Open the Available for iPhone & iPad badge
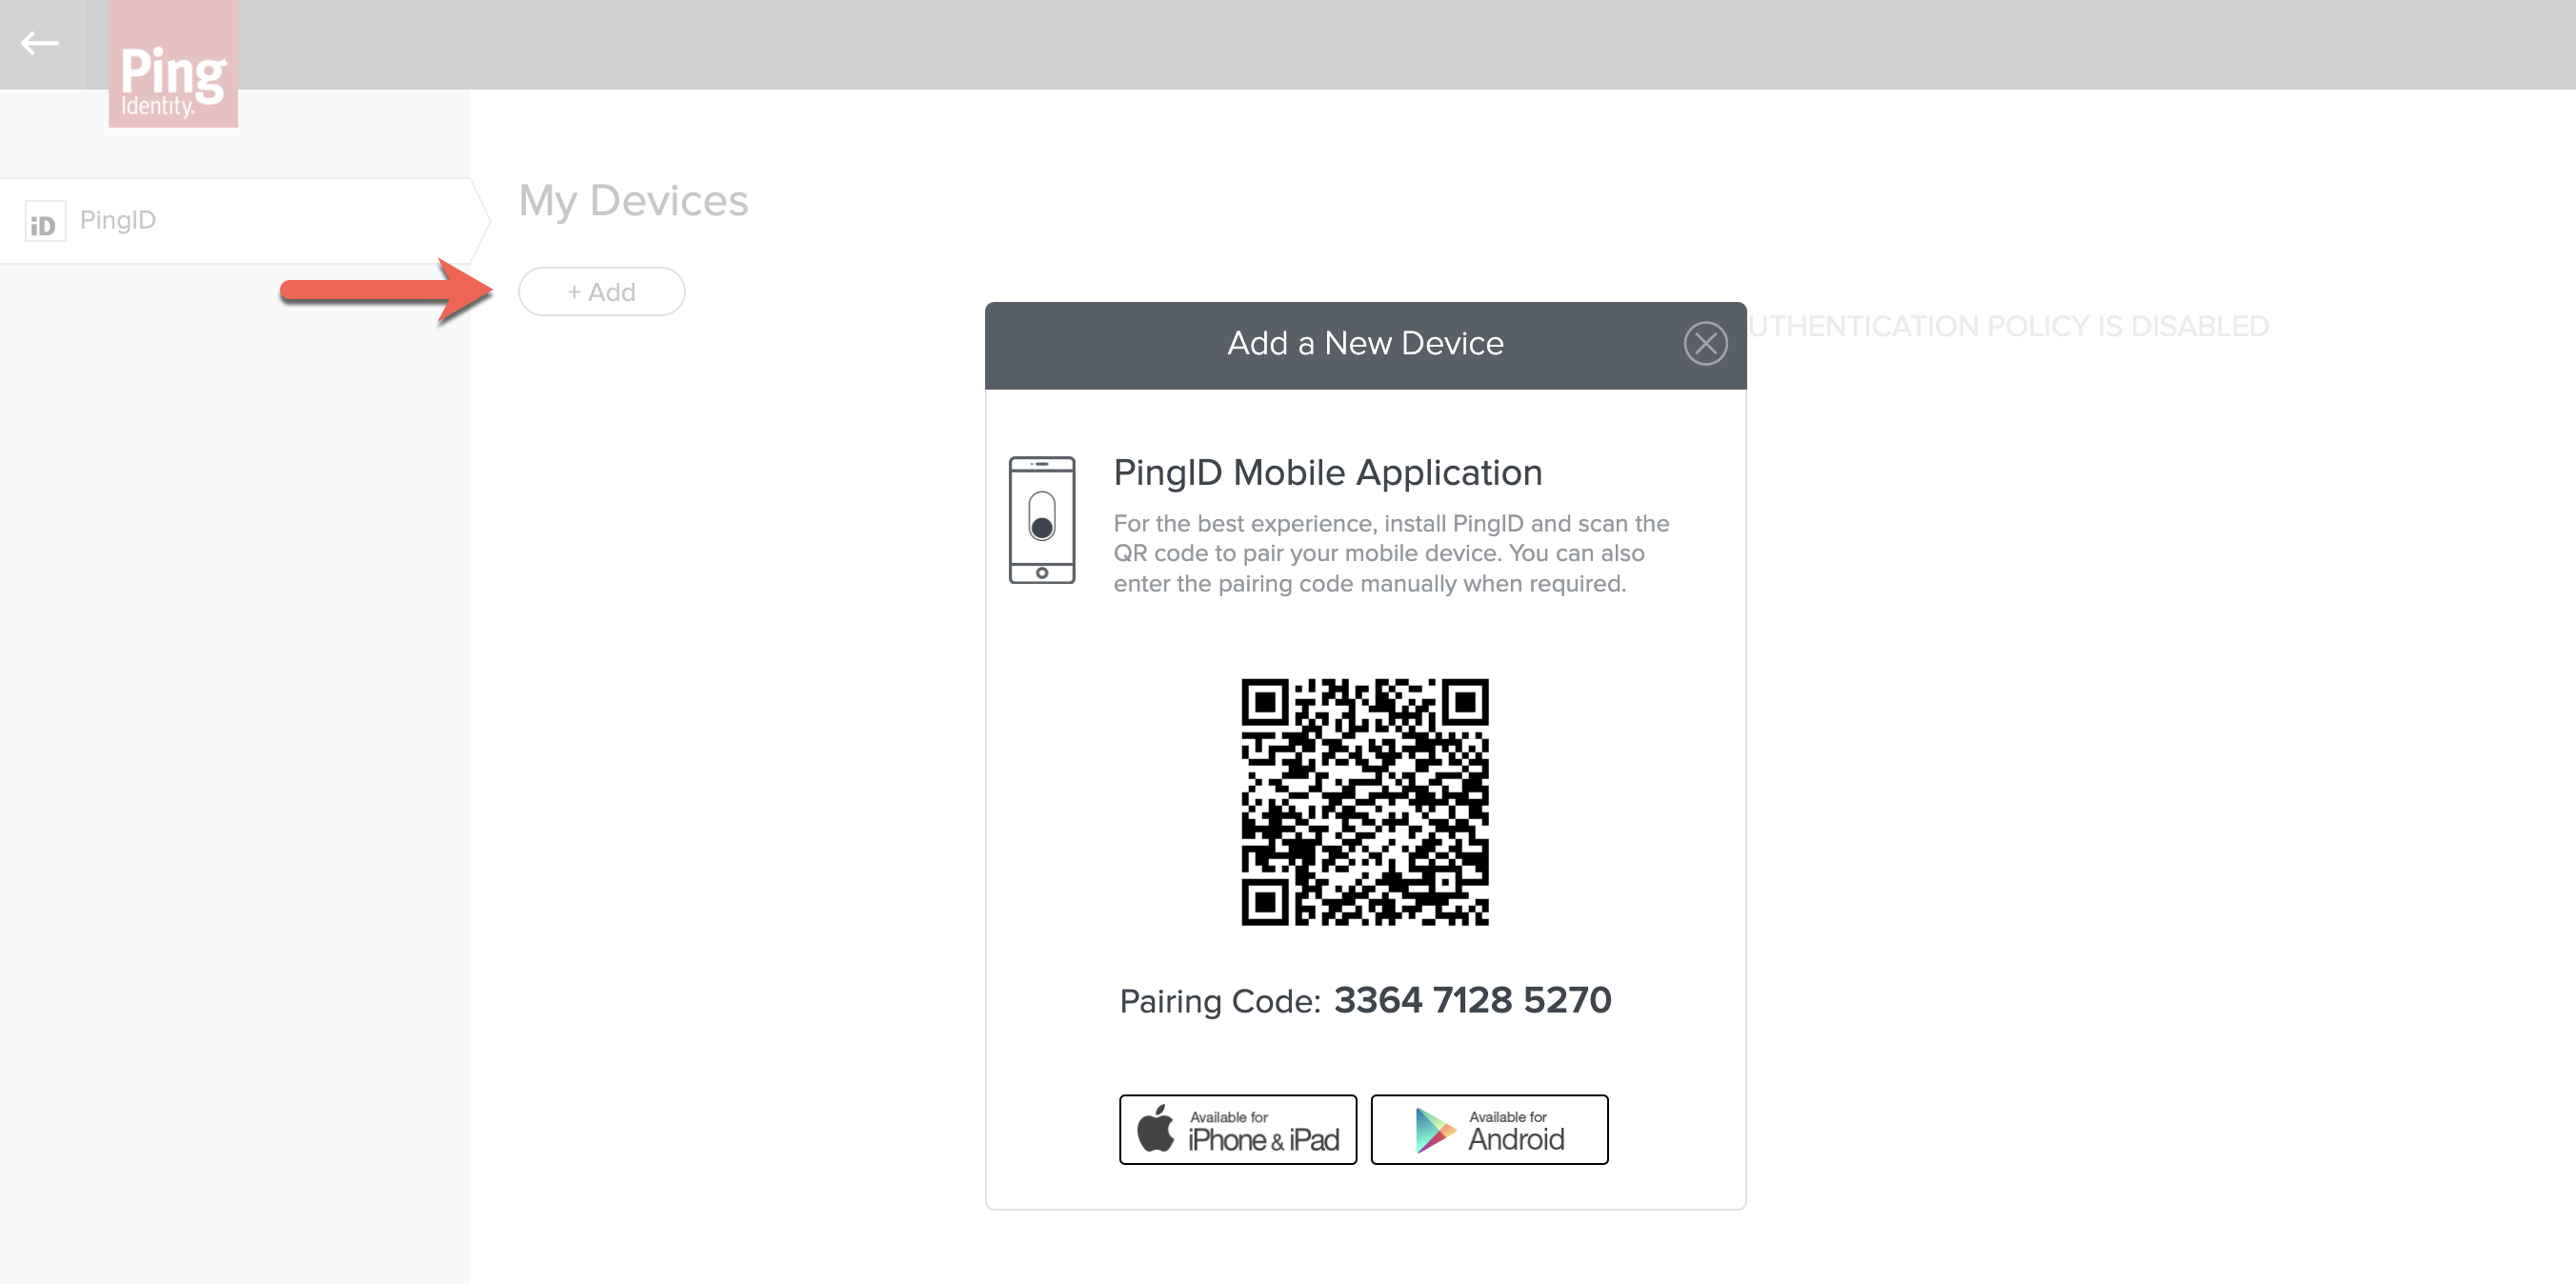Image resolution: width=2576 pixels, height=1284 pixels. (x=1237, y=1129)
